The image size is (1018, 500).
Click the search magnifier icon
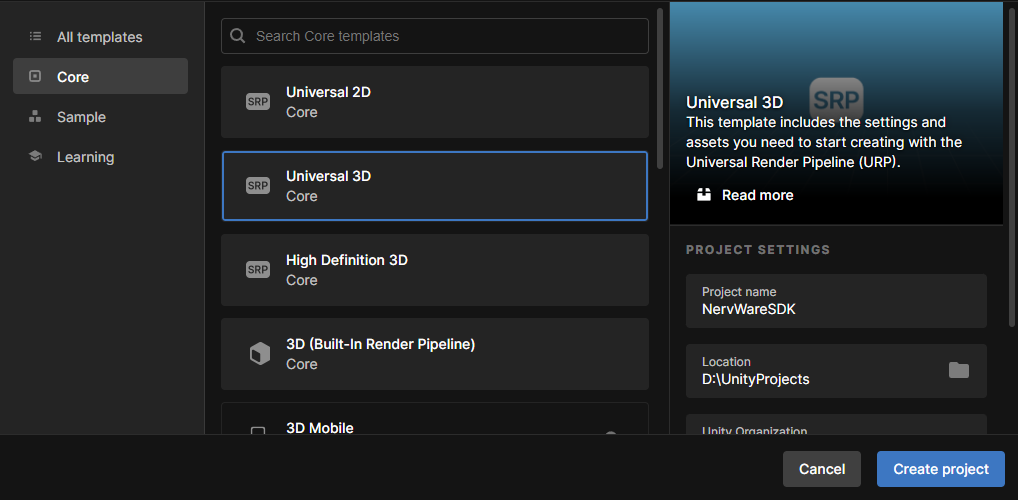tap(238, 36)
